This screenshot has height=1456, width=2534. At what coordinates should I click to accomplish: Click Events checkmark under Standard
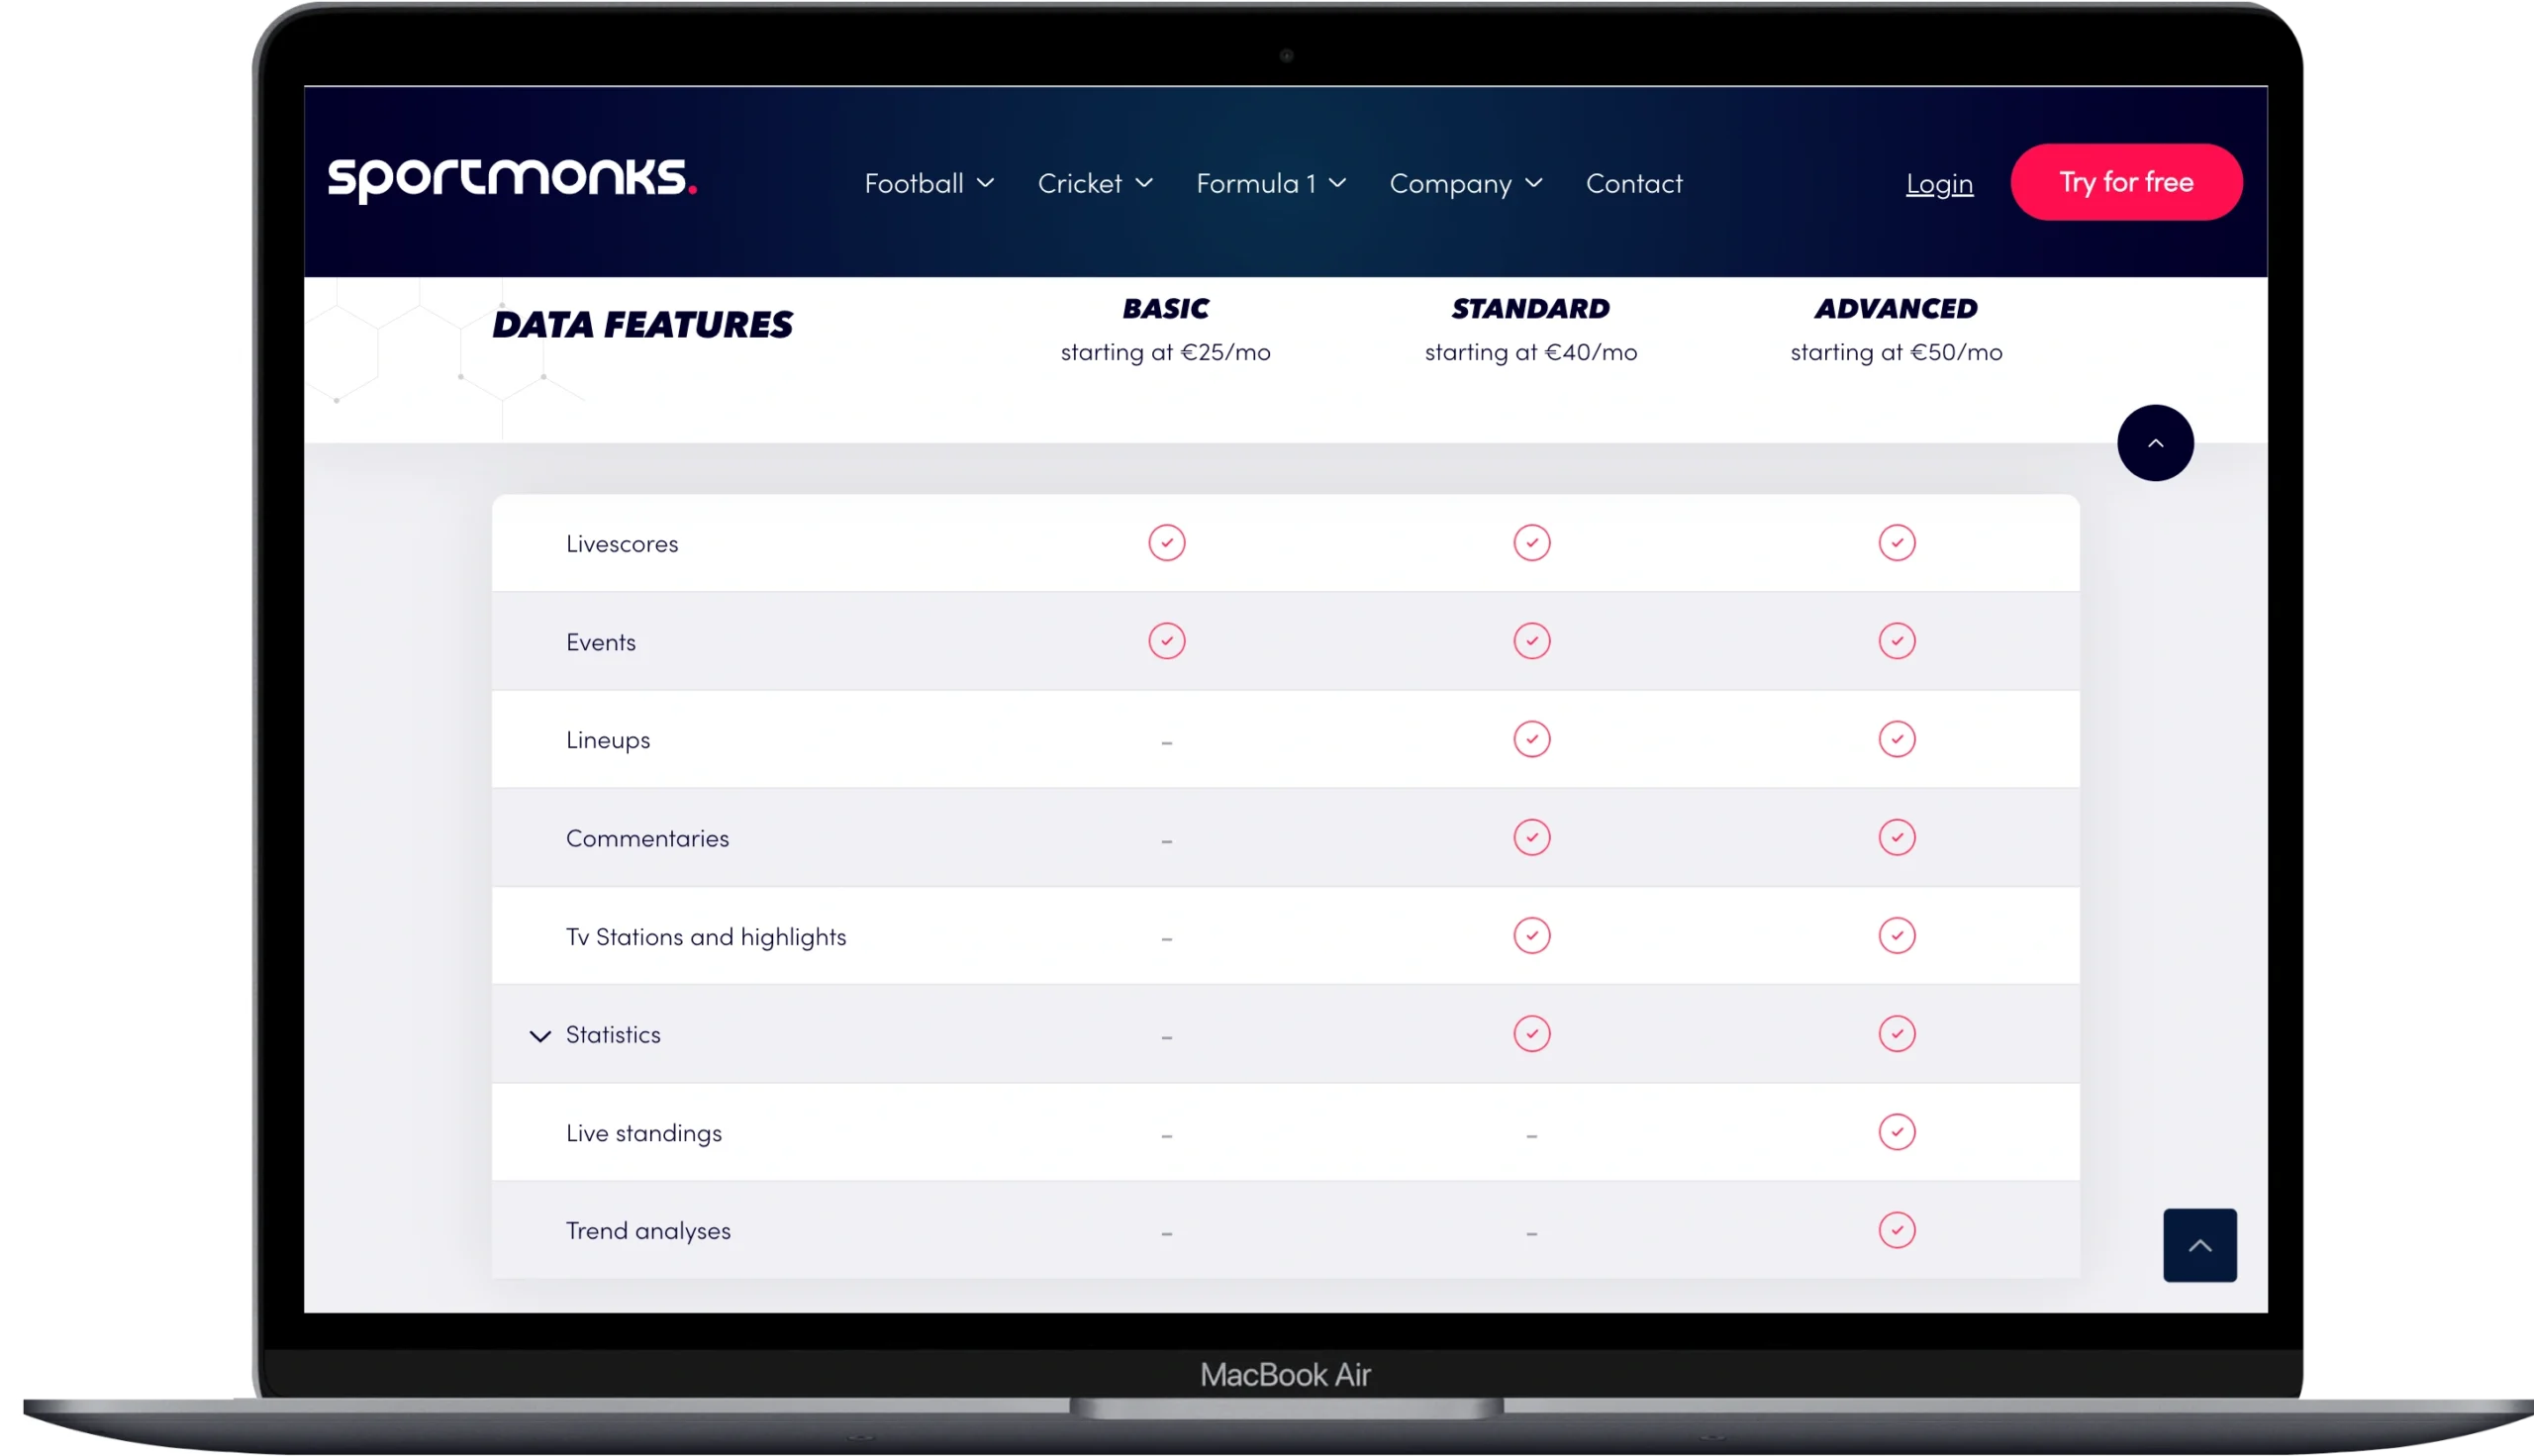coord(1531,641)
